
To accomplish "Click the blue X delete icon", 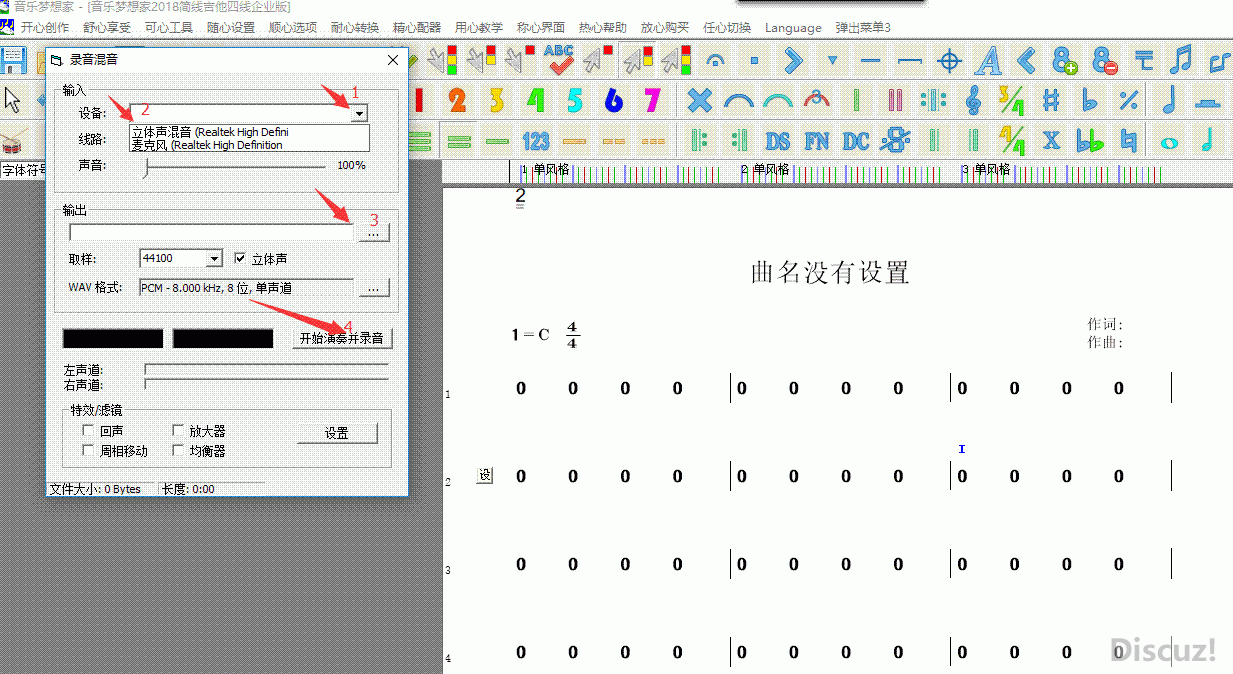I will coord(700,100).
